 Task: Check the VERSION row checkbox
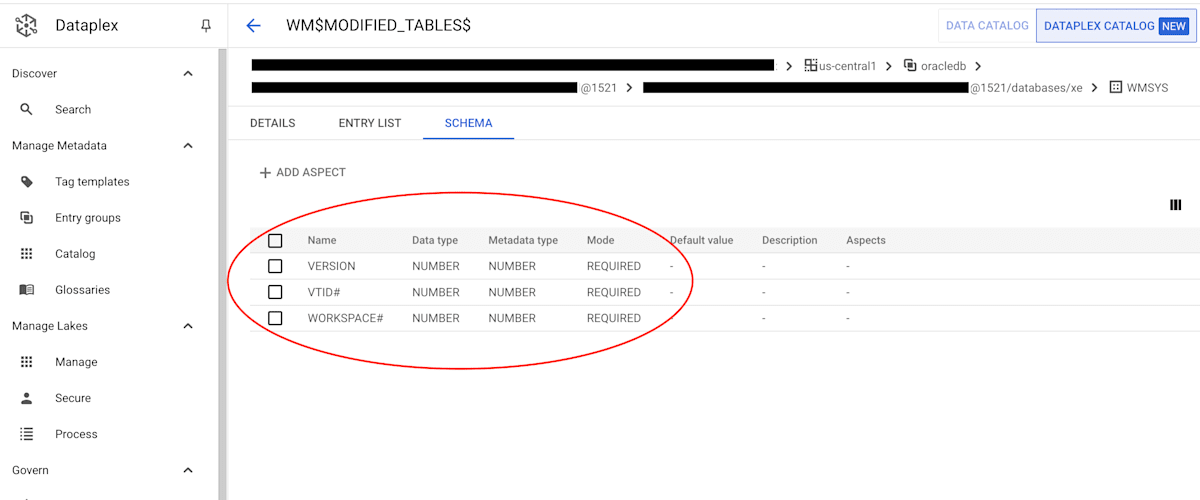(x=275, y=266)
